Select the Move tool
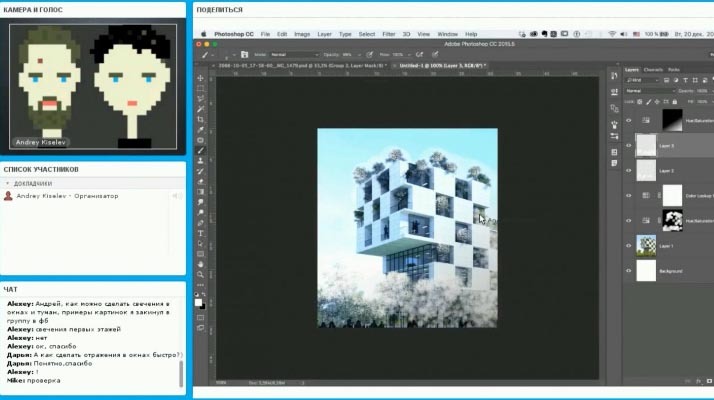The width and height of the screenshot is (714, 400). 200,78
